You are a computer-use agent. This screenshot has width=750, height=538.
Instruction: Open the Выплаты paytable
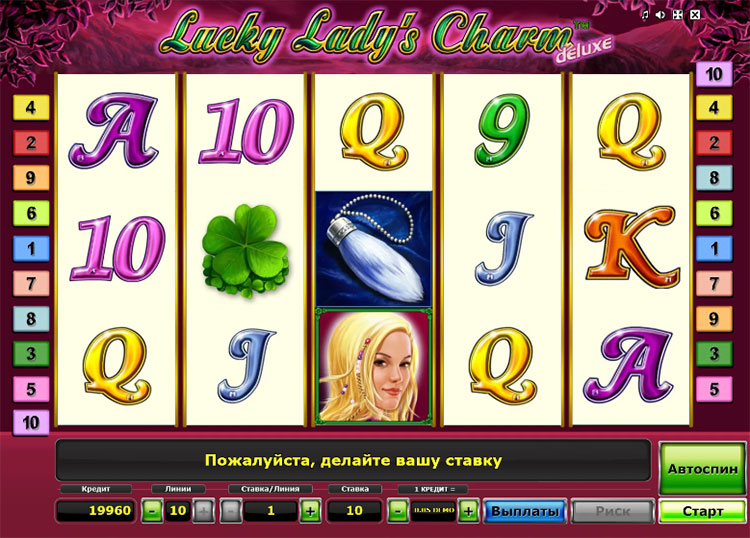(x=525, y=511)
